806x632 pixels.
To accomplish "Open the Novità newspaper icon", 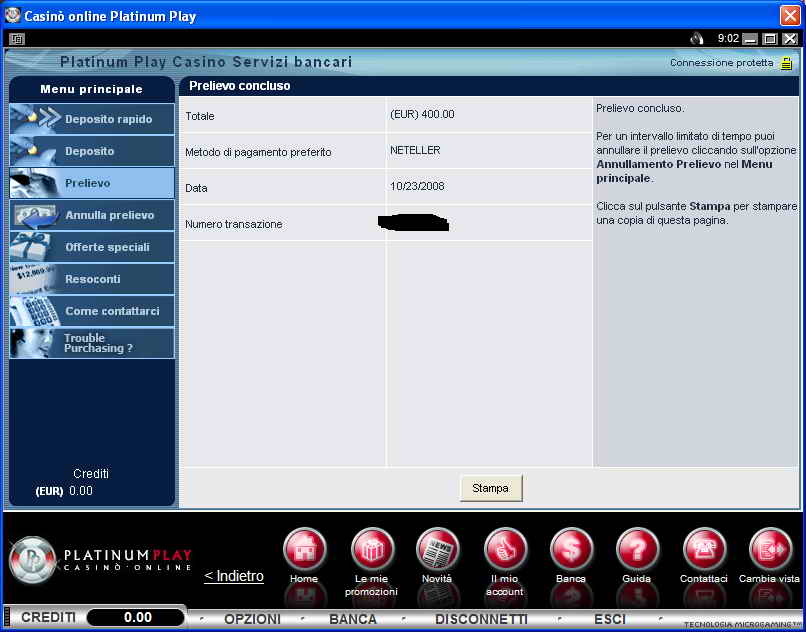I will 438,549.
